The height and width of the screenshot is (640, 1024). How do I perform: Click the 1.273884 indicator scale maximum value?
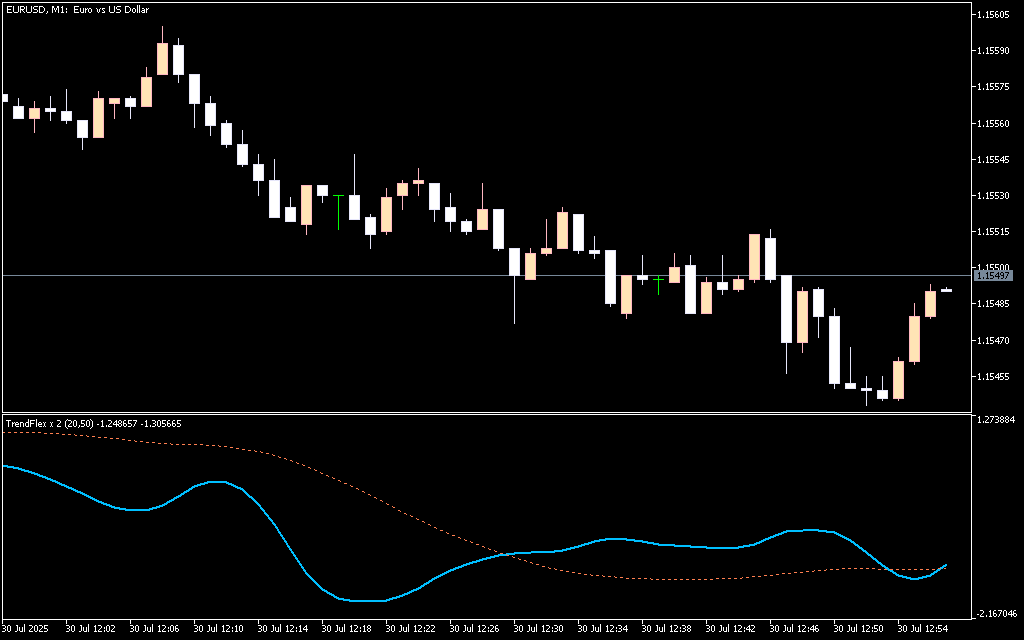pos(993,420)
